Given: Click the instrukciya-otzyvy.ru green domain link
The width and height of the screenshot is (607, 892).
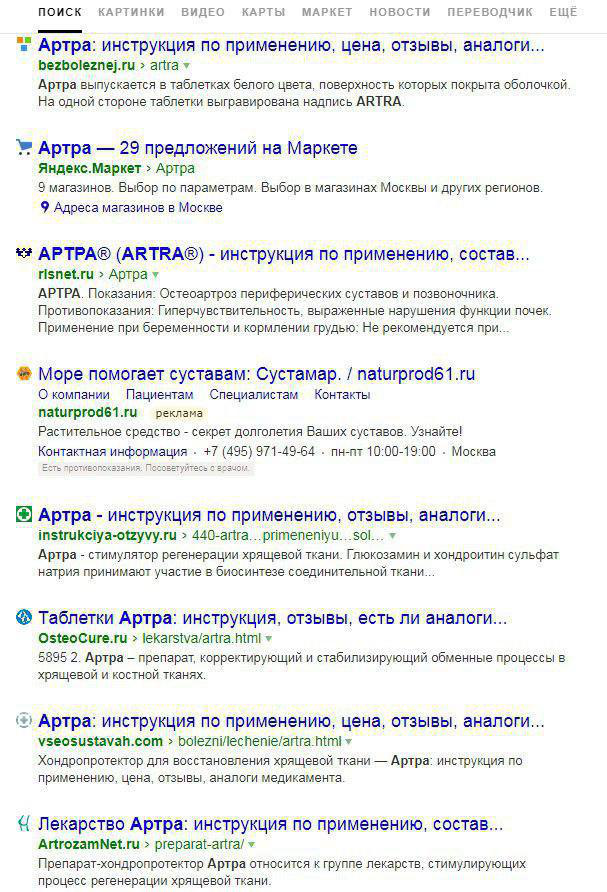Looking at the screenshot, I should 108,535.
